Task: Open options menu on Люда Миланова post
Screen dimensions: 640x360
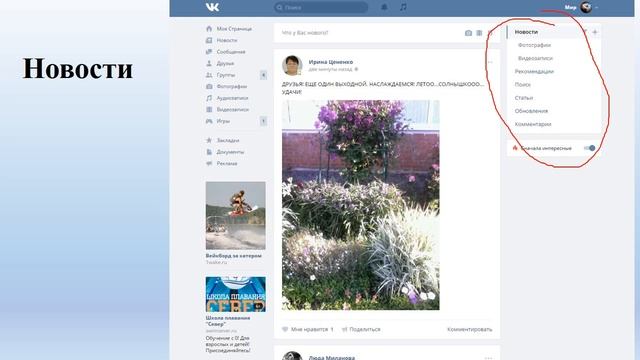Action: coord(489,358)
